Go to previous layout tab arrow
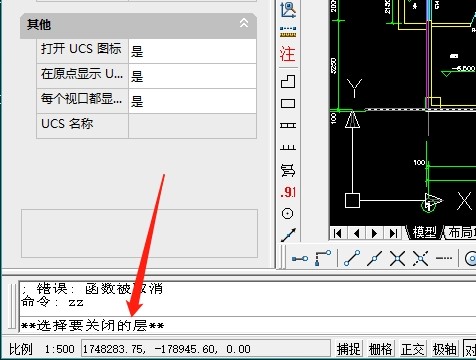476x360 pixels. 356,233
